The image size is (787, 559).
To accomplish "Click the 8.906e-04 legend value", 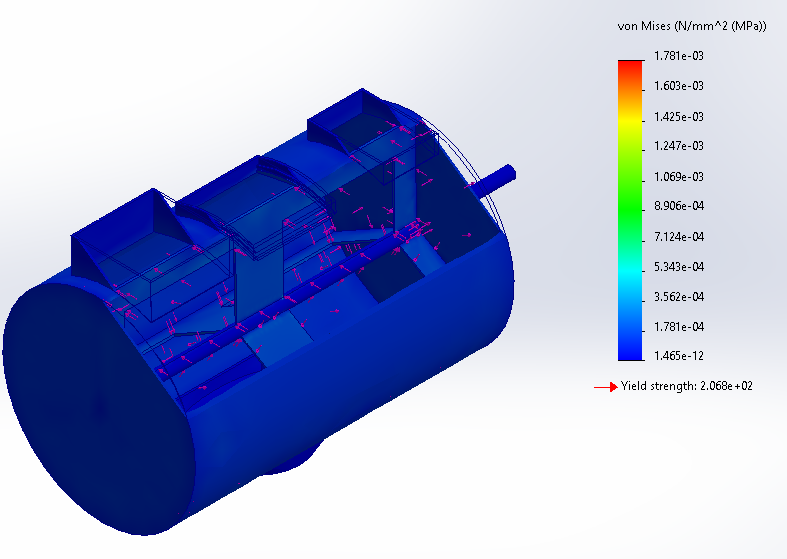I will (x=679, y=206).
